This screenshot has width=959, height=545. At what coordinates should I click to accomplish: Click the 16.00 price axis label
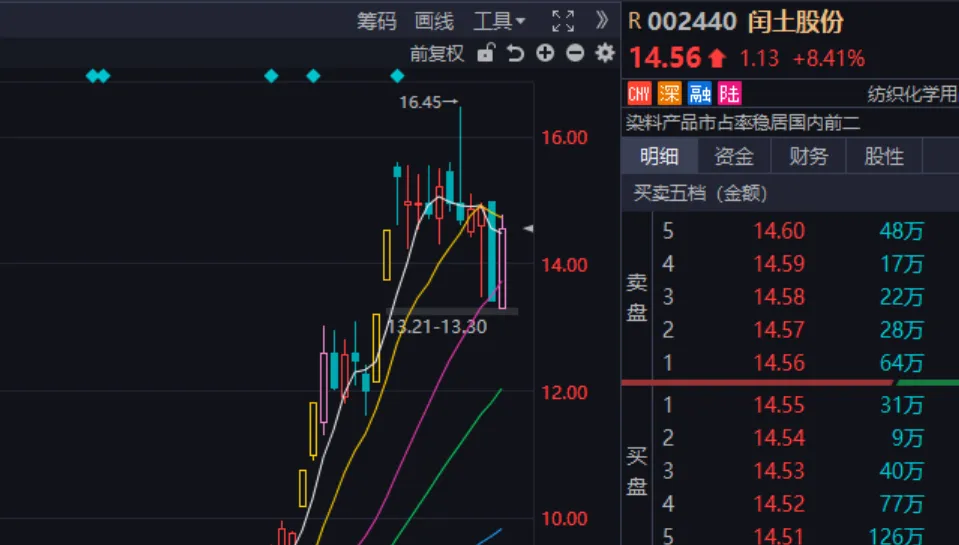coord(564,138)
